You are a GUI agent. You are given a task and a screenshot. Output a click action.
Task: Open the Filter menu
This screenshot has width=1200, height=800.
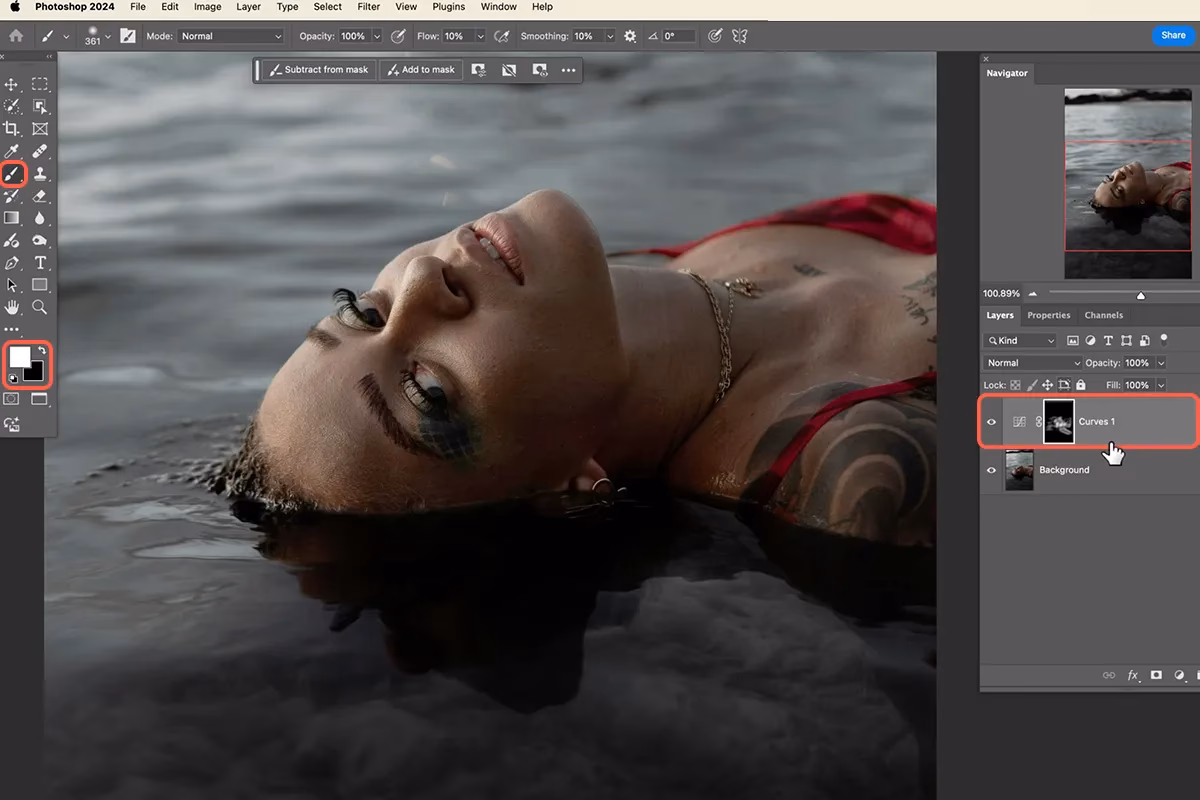click(x=368, y=7)
